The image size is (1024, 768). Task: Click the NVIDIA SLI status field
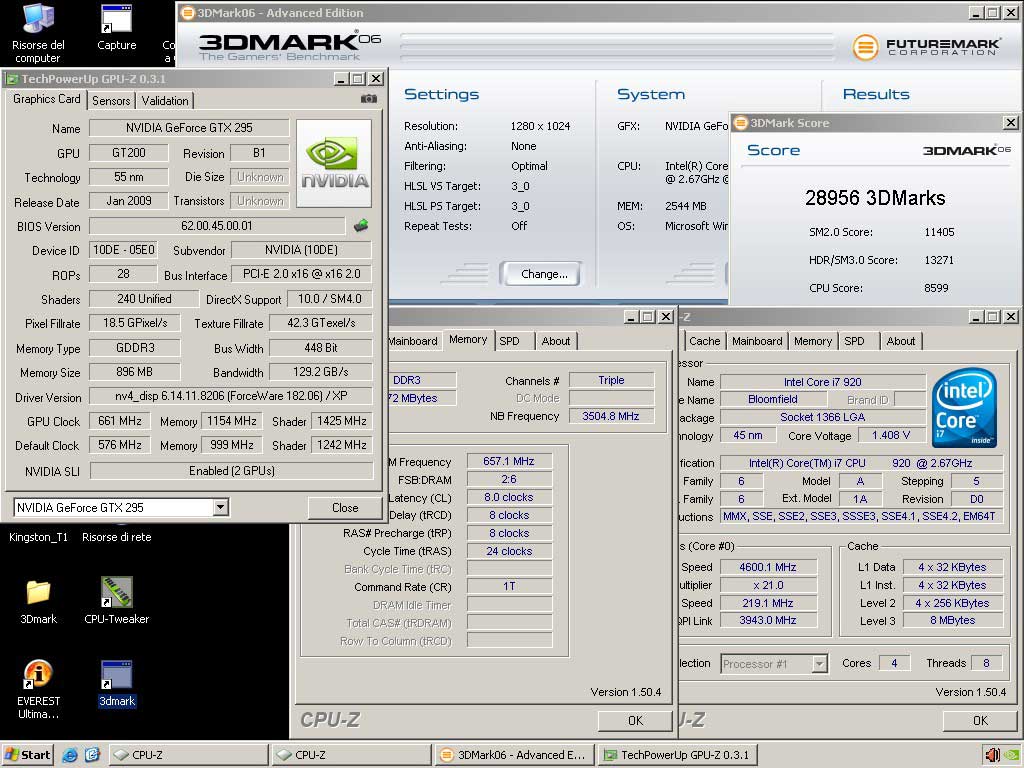click(x=231, y=471)
